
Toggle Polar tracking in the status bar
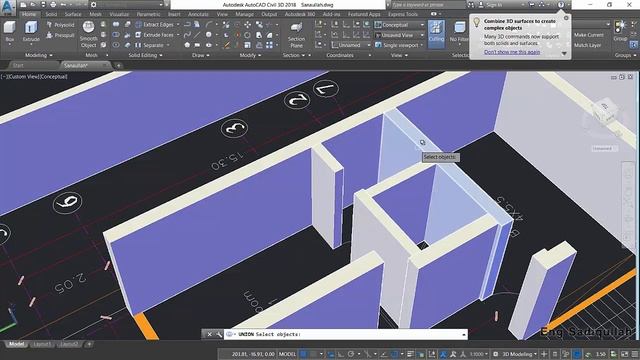point(351,354)
